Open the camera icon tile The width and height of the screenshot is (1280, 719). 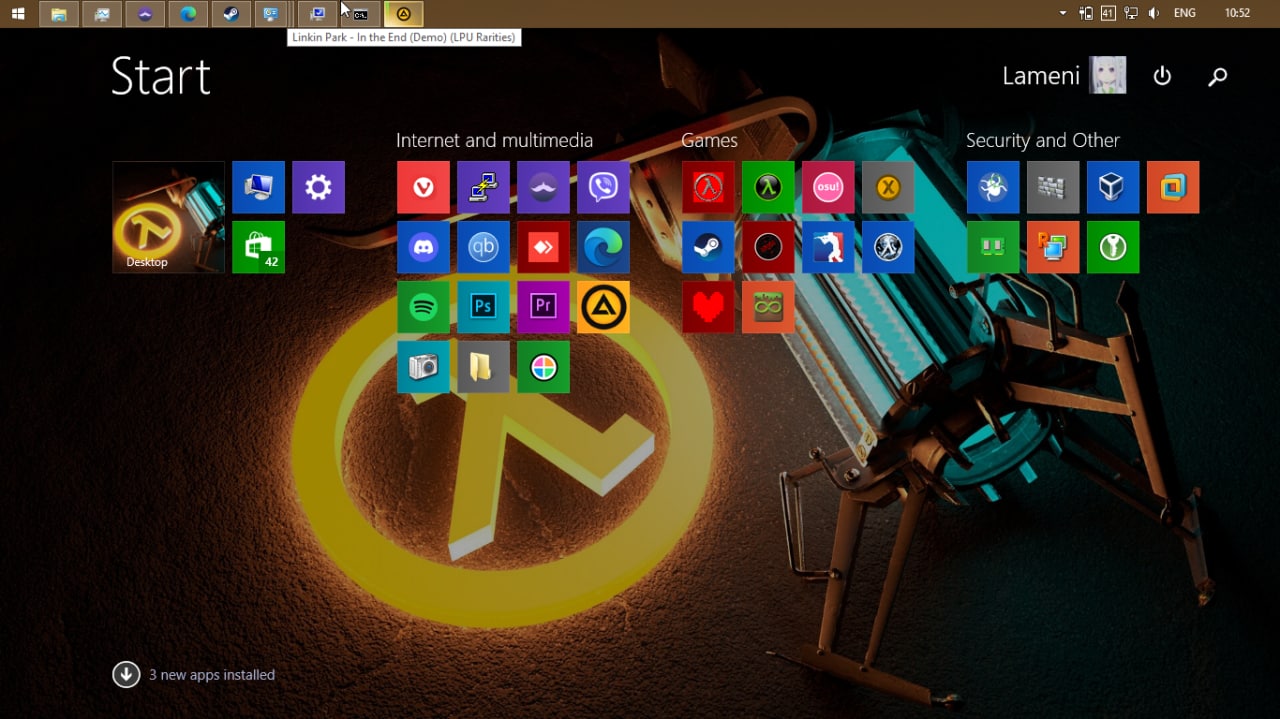423,367
